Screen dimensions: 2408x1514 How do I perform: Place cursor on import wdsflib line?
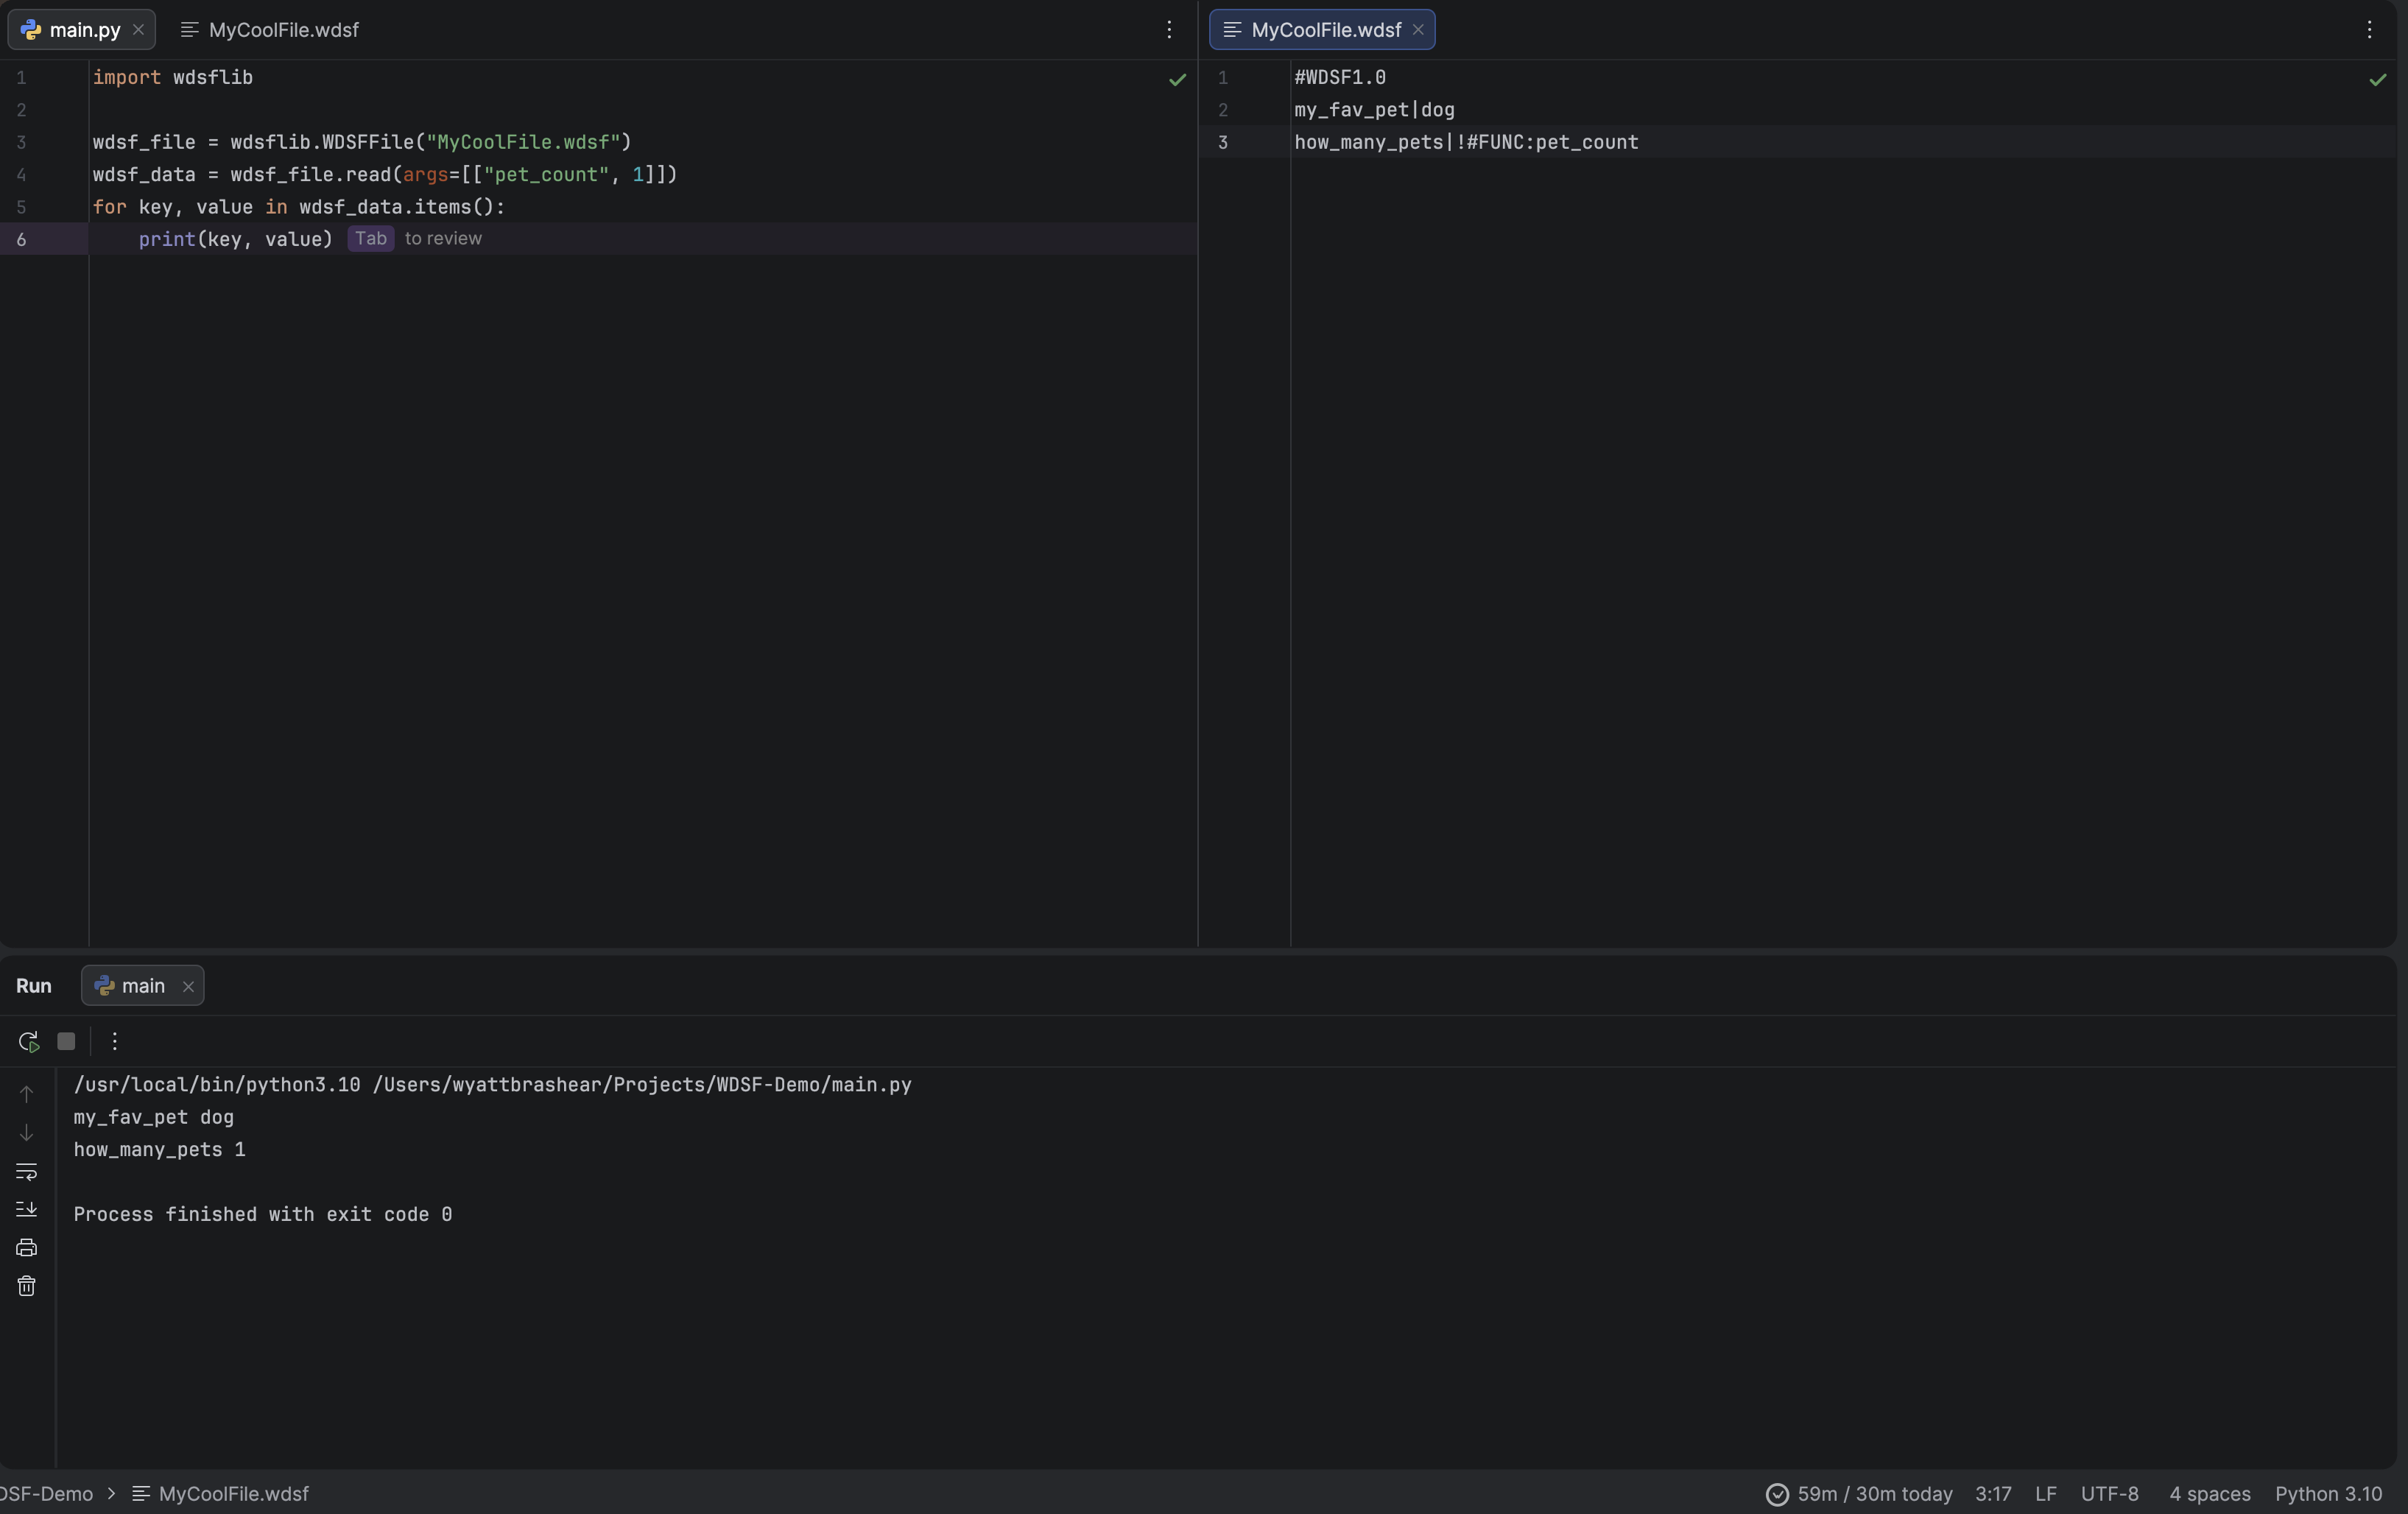(x=173, y=77)
